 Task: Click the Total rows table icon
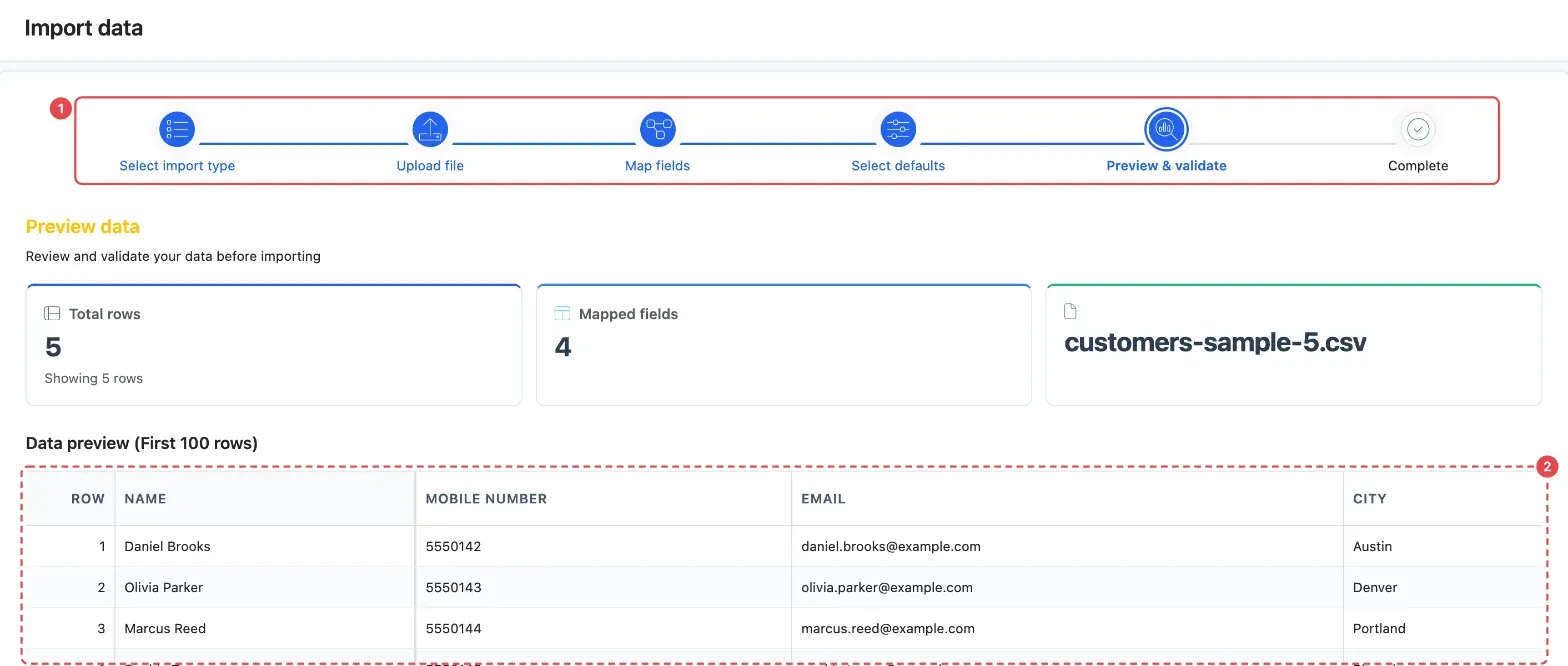(52, 313)
